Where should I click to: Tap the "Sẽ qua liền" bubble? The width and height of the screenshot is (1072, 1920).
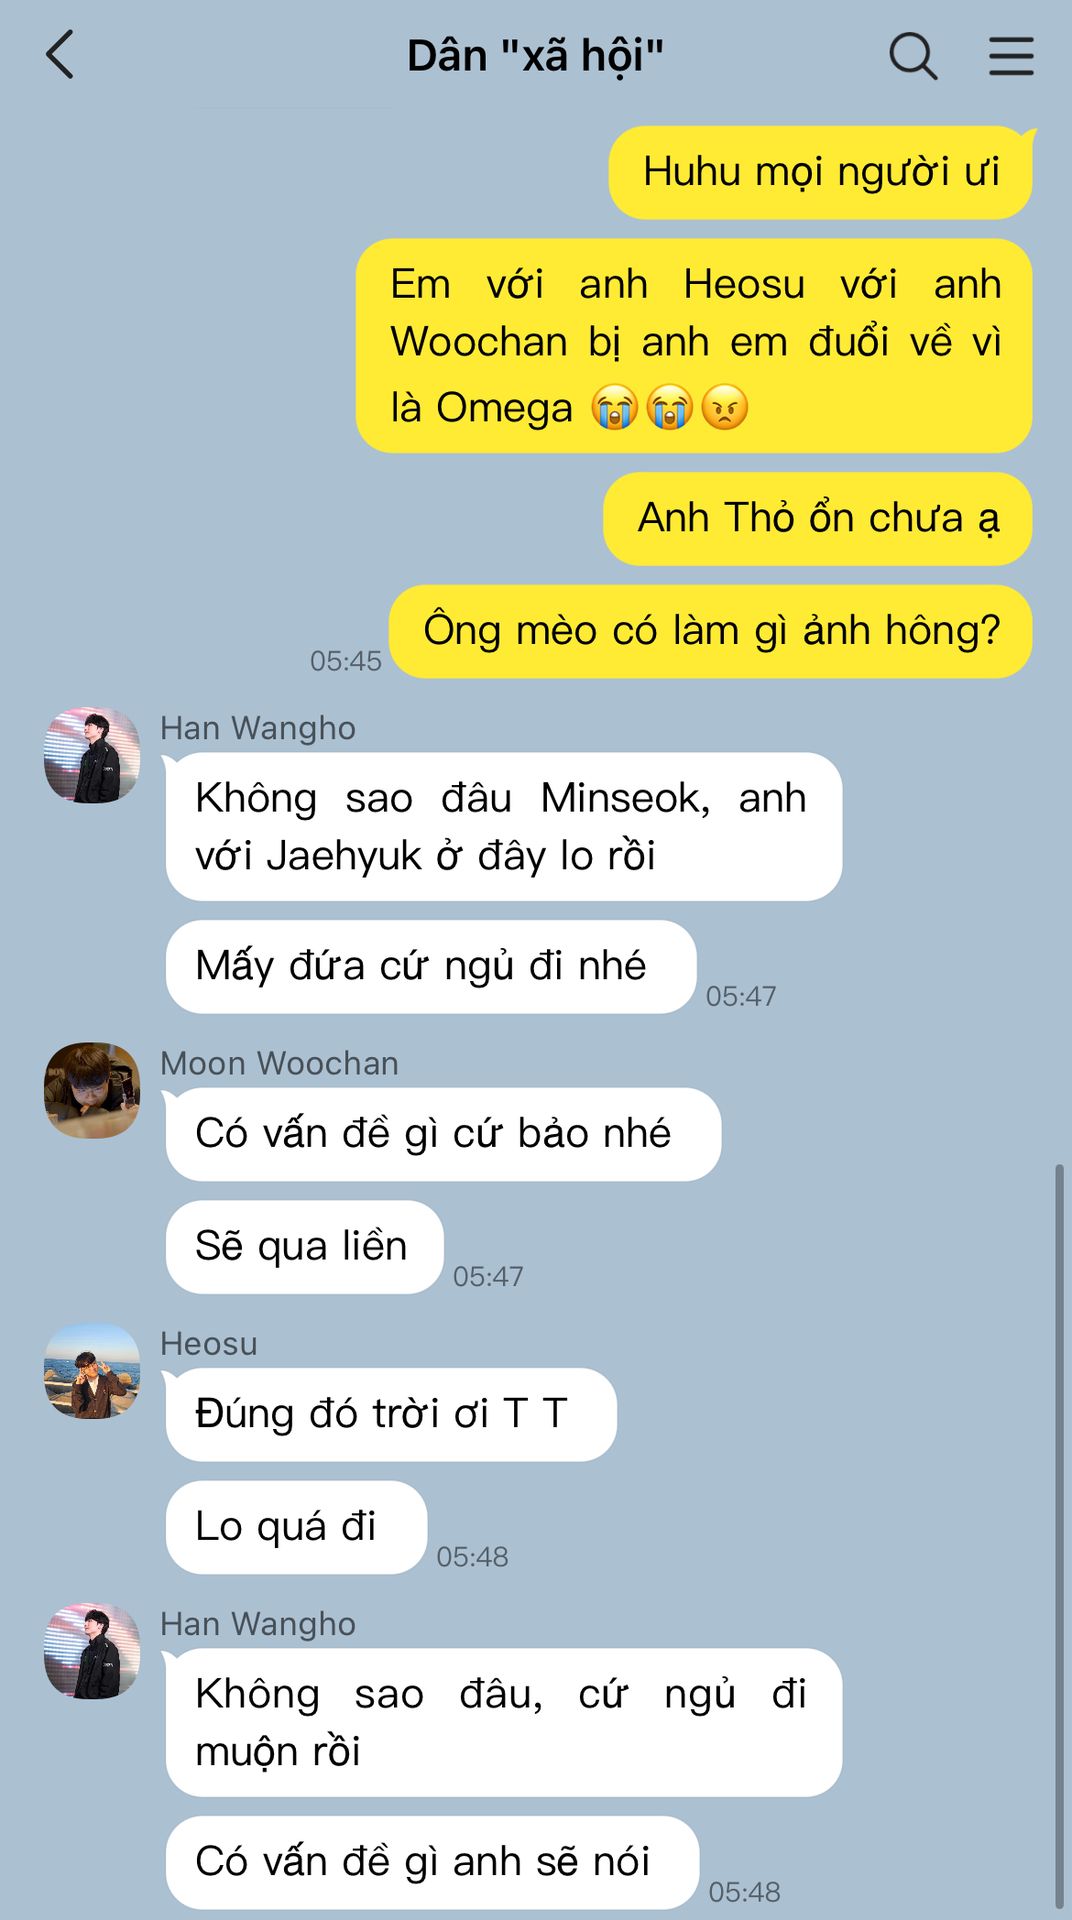click(304, 1247)
